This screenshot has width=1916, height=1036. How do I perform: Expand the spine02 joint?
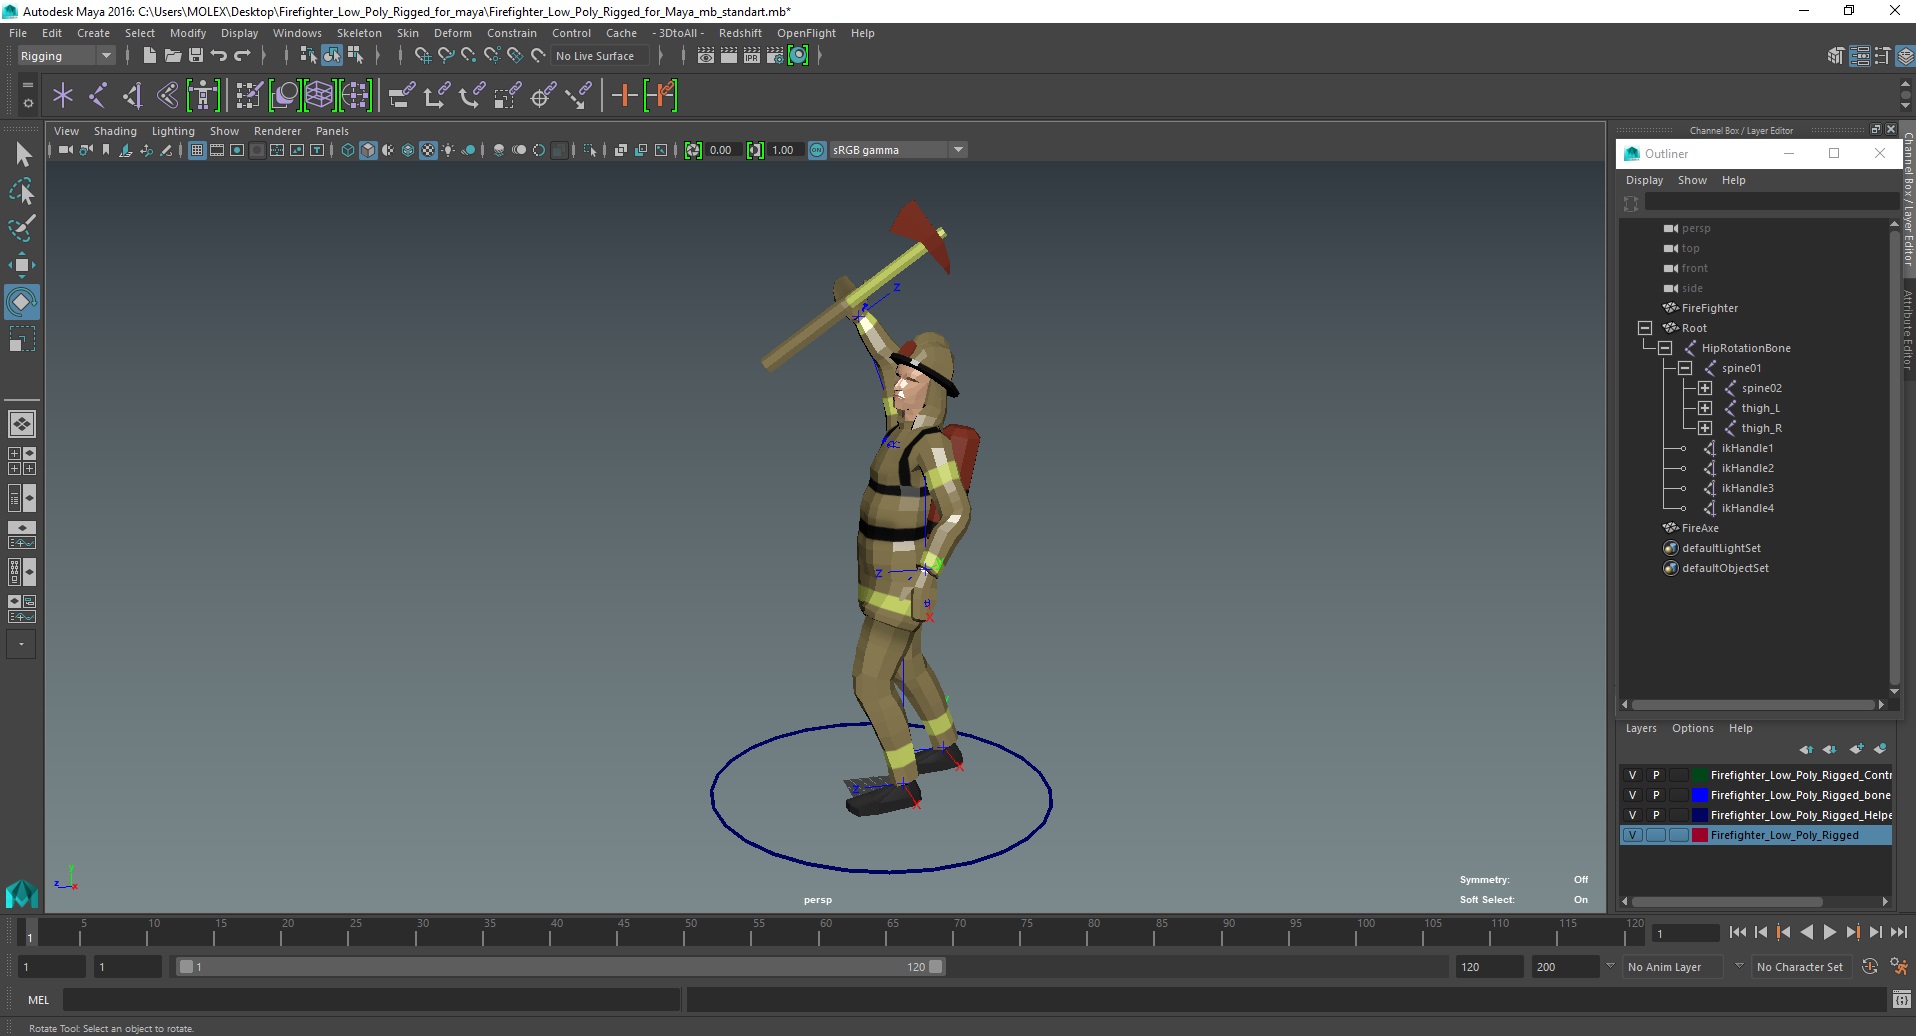coord(1705,388)
